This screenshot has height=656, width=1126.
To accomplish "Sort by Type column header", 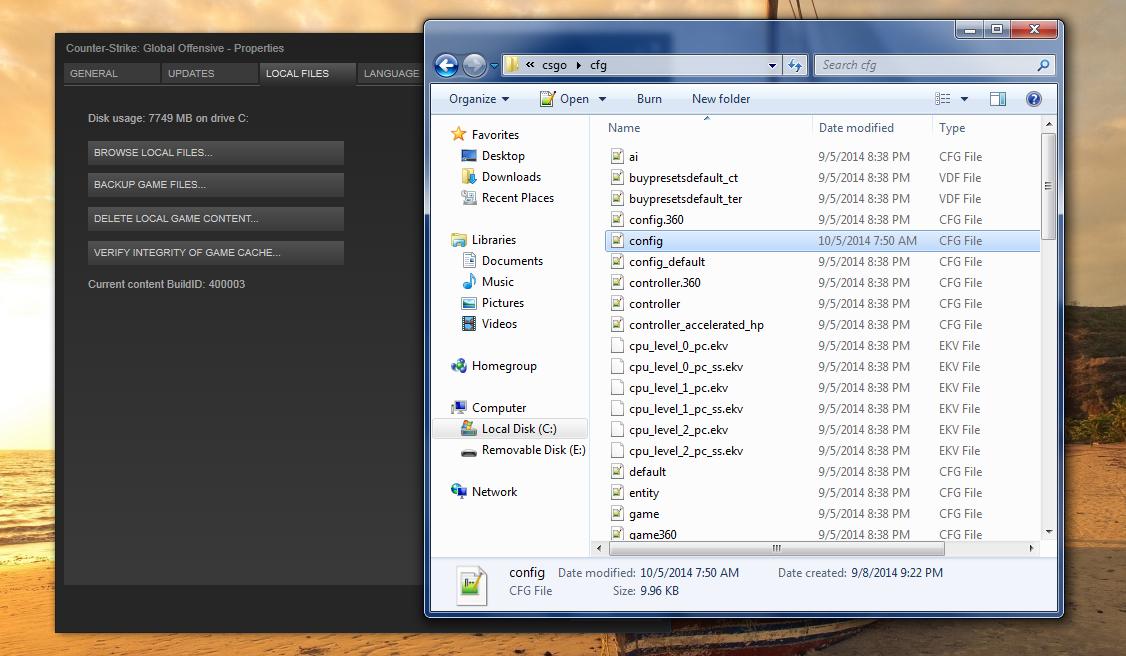I will point(952,128).
